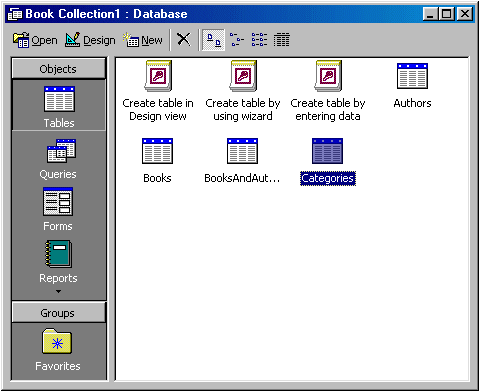The image size is (480, 392).
Task: Click the Design view toolbar button
Action: tap(90, 40)
